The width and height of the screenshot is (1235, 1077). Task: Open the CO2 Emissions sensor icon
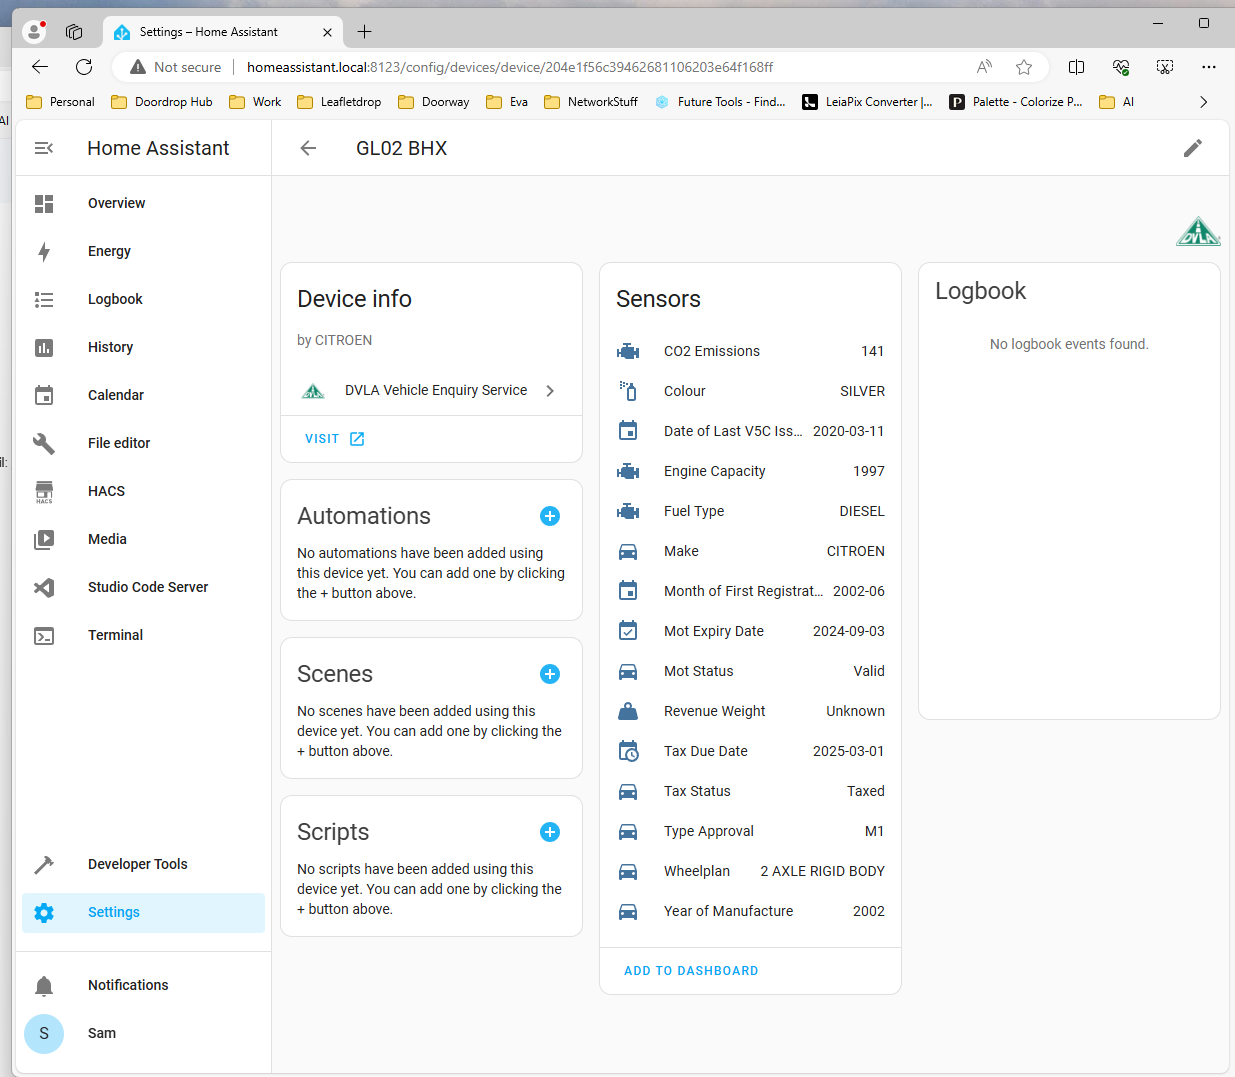point(628,351)
